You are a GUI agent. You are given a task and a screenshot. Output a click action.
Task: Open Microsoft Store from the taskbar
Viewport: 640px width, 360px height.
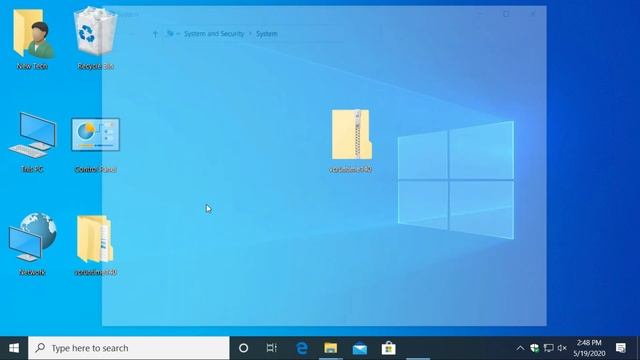coord(388,348)
